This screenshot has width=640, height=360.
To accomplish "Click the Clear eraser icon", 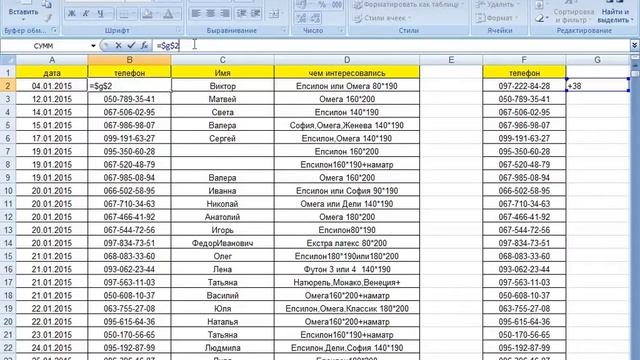I will click(x=541, y=18).
